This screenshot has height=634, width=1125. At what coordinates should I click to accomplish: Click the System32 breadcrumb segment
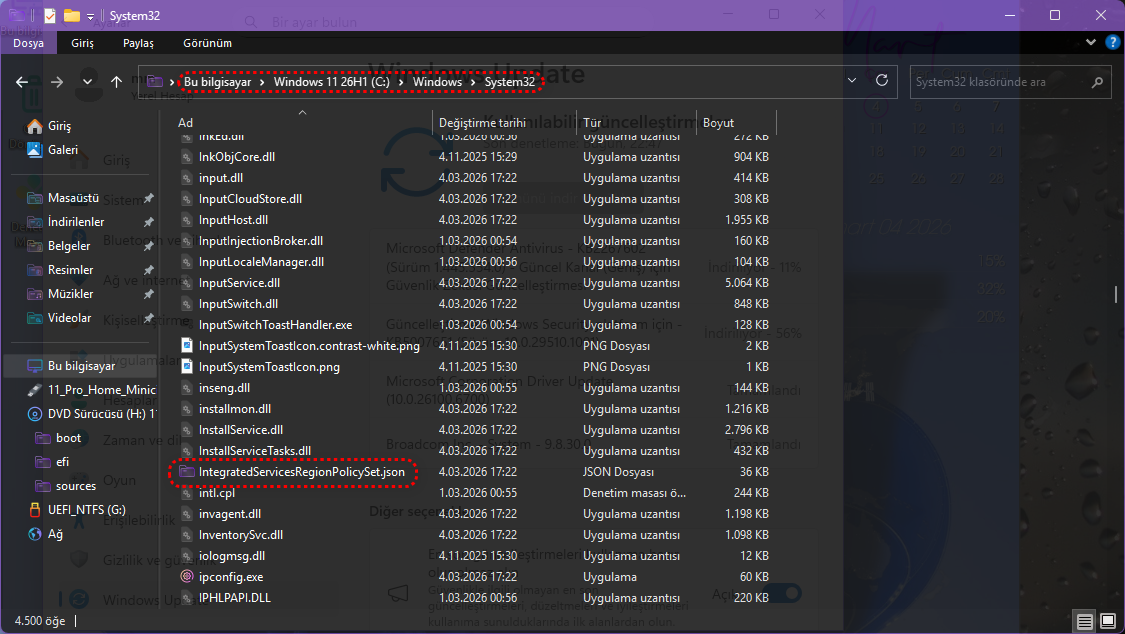pos(509,82)
